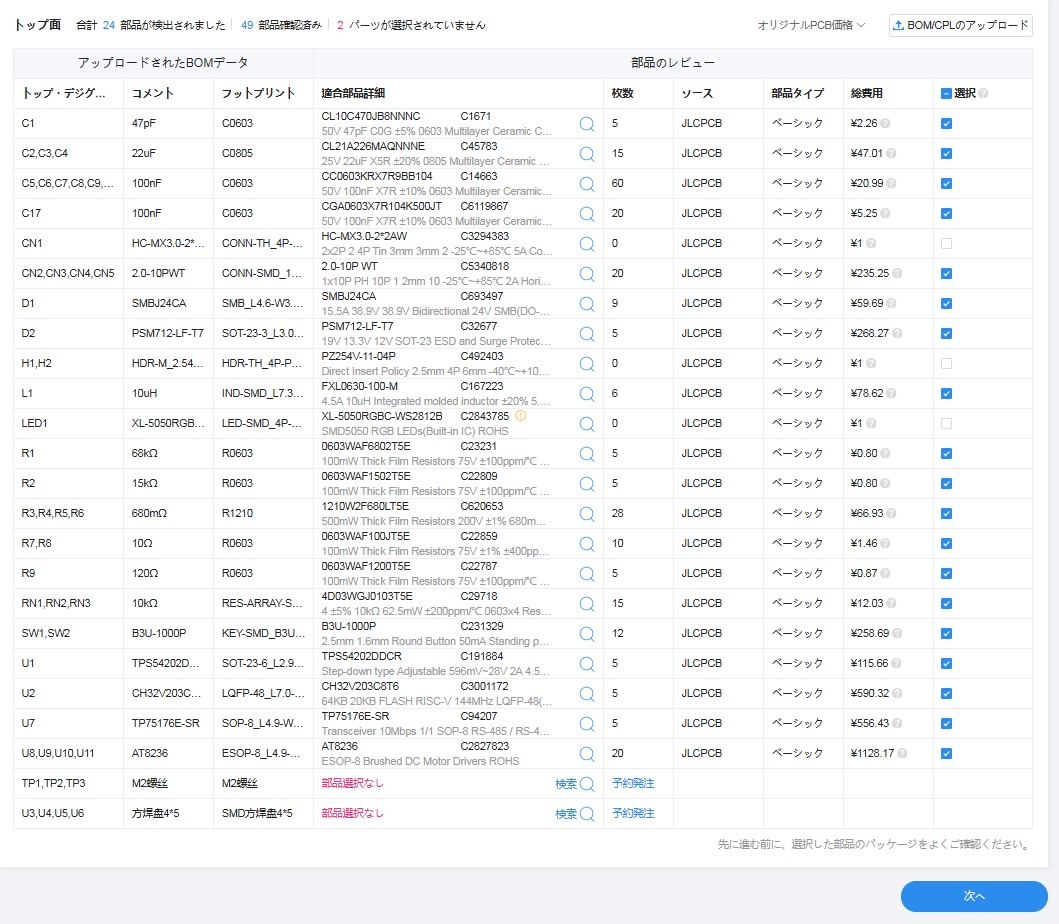The width and height of the screenshot is (1059, 924).
Task: Click the 部品選択なし text for TP1,TP2,TP3
Action: (353, 784)
